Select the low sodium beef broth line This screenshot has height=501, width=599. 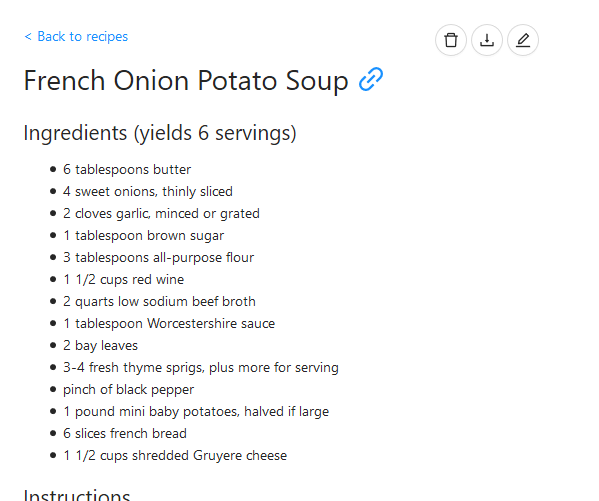pos(159,302)
